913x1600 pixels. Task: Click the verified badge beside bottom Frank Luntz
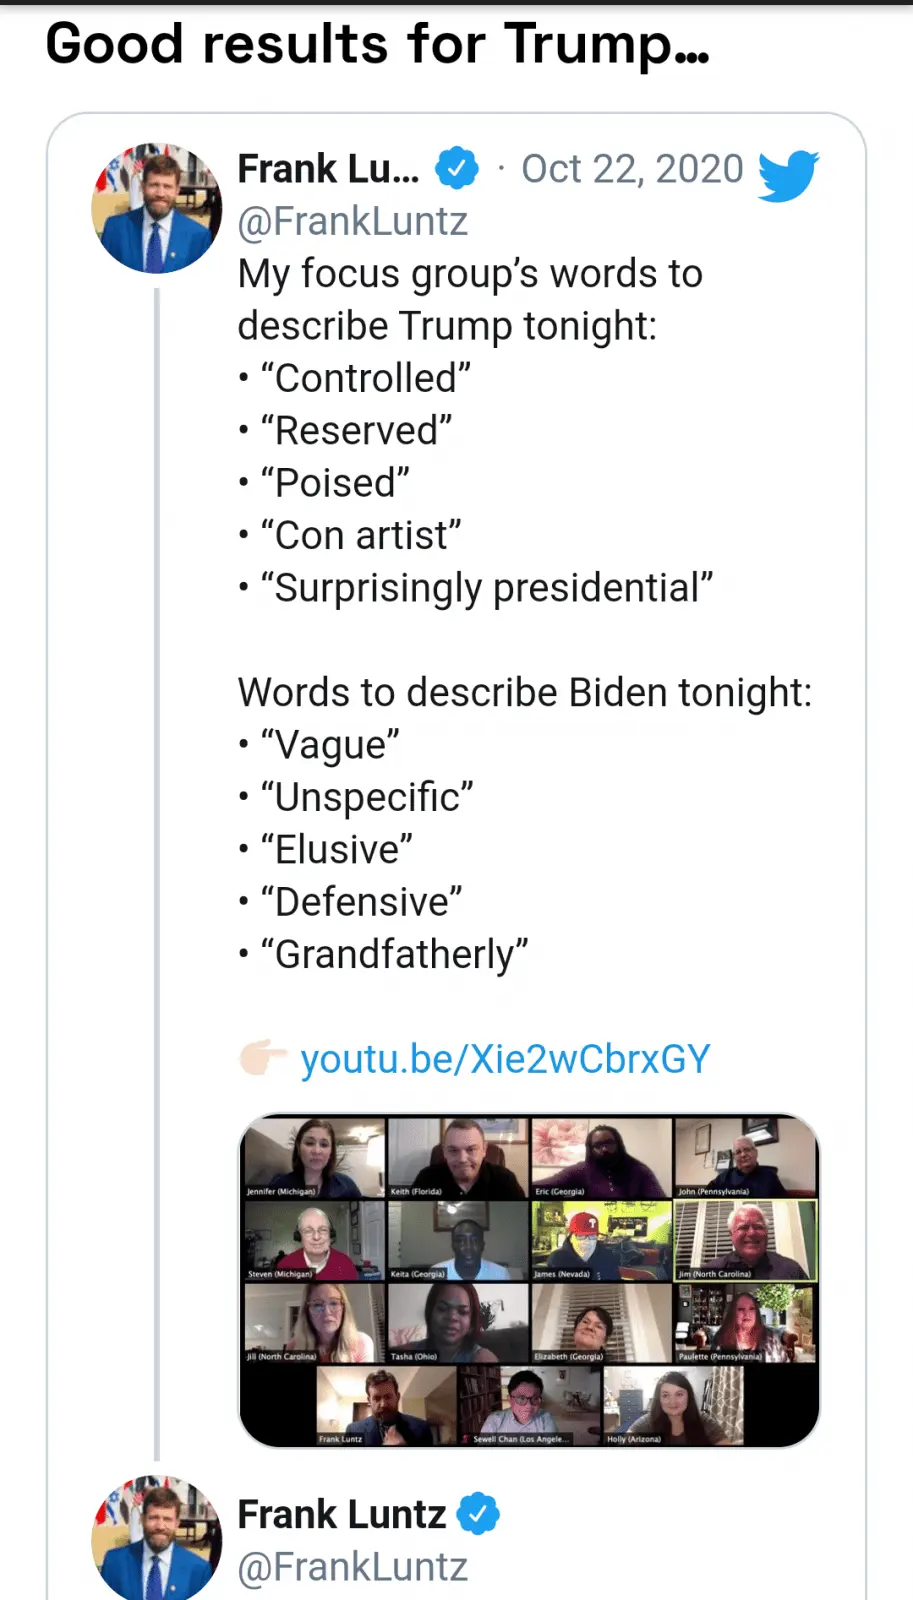coord(478,1514)
